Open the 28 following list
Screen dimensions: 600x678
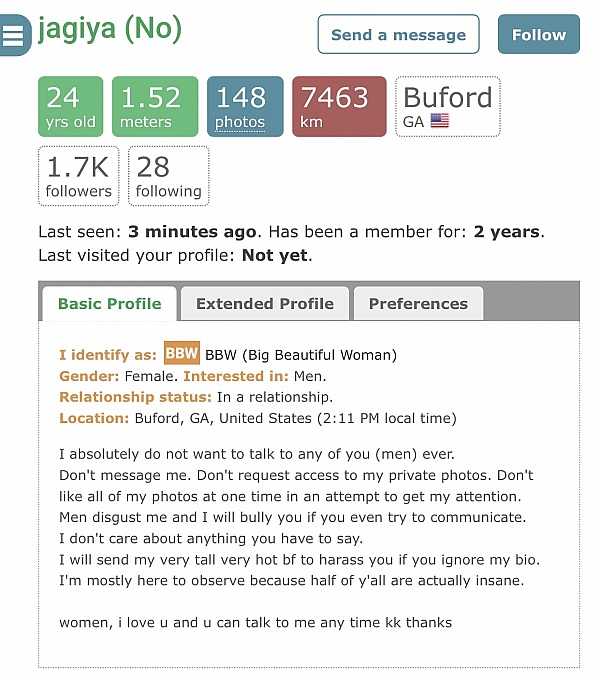click(x=169, y=176)
